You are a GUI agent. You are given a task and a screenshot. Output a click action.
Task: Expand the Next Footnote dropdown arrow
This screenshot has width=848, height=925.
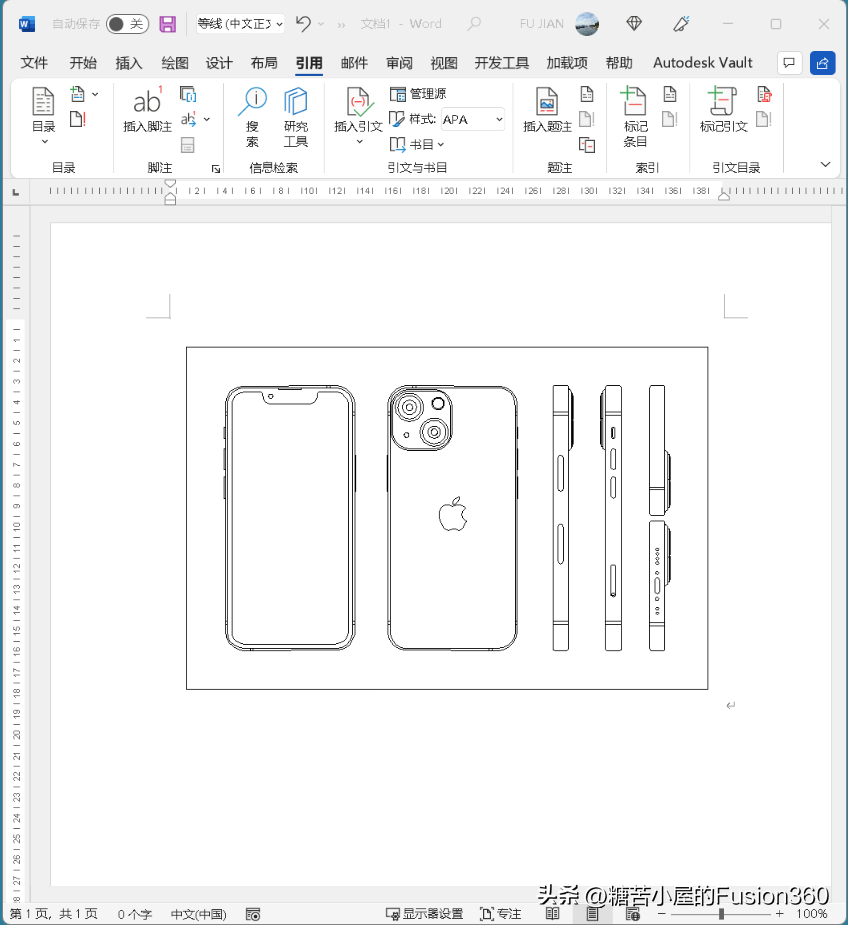tap(207, 119)
